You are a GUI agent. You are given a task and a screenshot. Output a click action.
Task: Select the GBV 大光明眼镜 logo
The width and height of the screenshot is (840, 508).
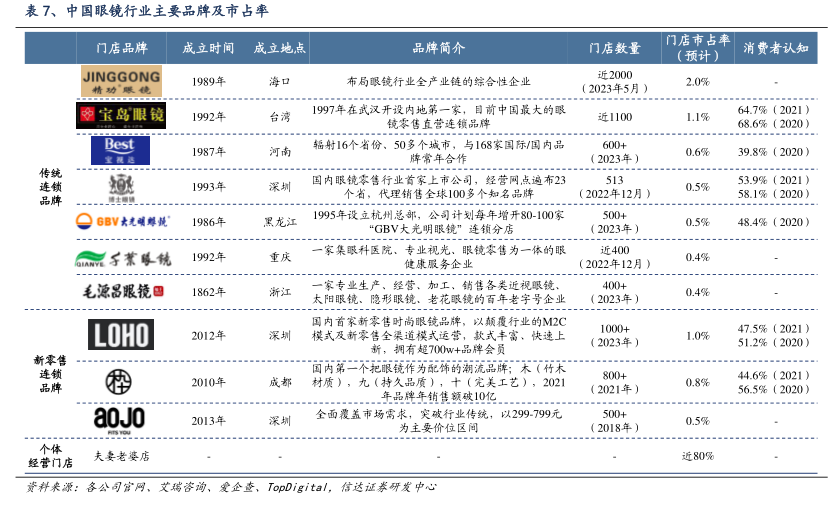tap(121, 222)
